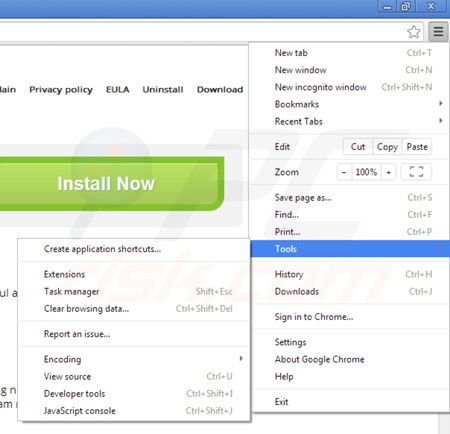
Task: Expand the Recent Tabs submenu arrow
Action: (441, 121)
